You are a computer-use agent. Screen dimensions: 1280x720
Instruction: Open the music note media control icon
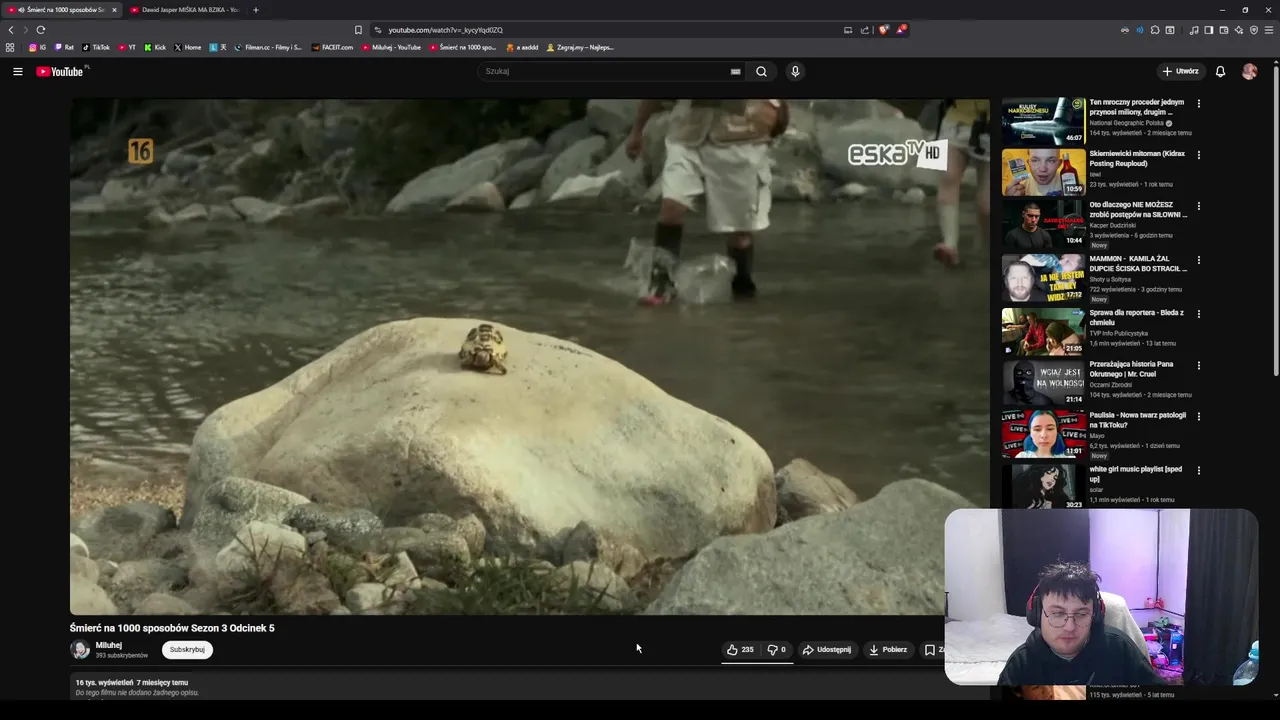[x=1194, y=30]
